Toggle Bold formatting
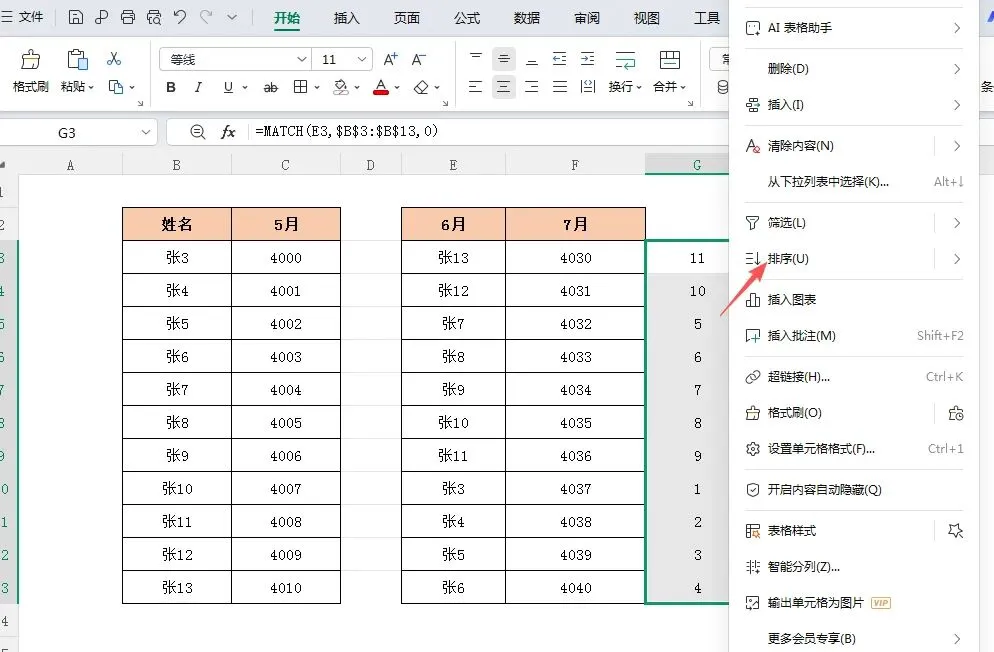 click(x=171, y=87)
